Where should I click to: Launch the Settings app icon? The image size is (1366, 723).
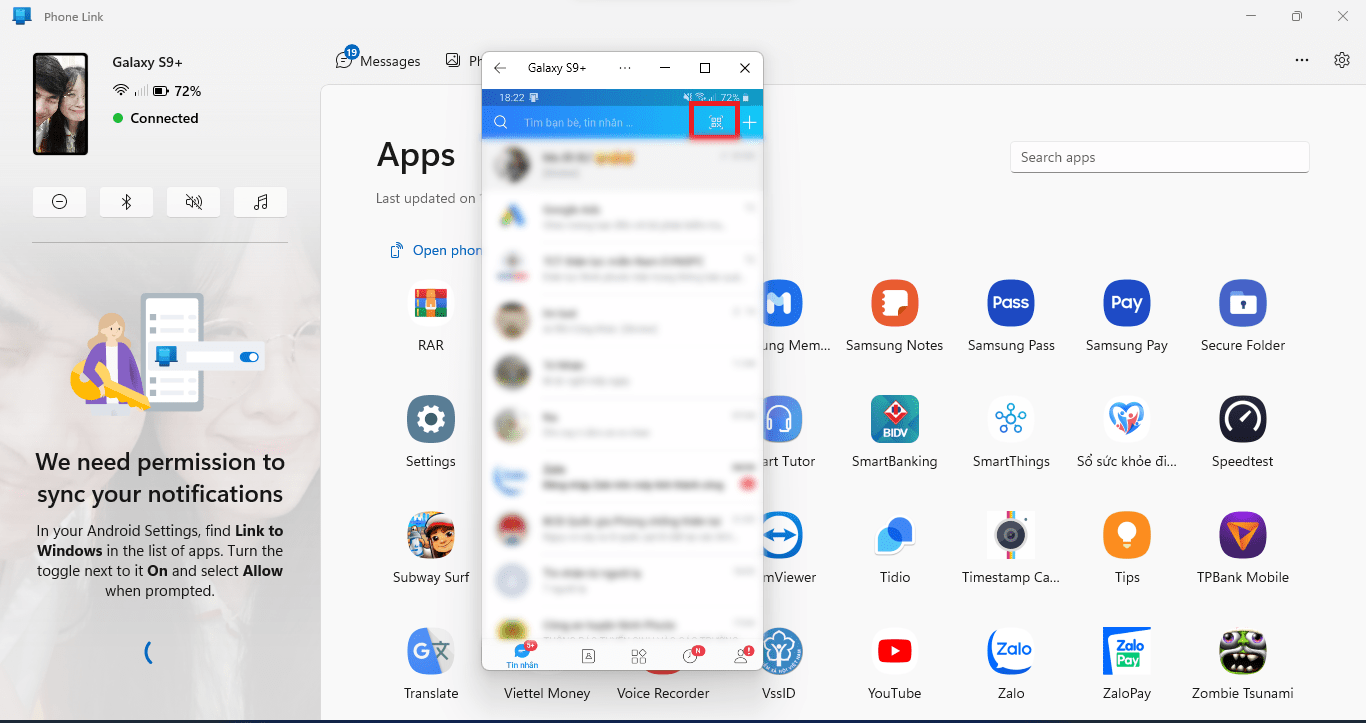tap(431, 419)
